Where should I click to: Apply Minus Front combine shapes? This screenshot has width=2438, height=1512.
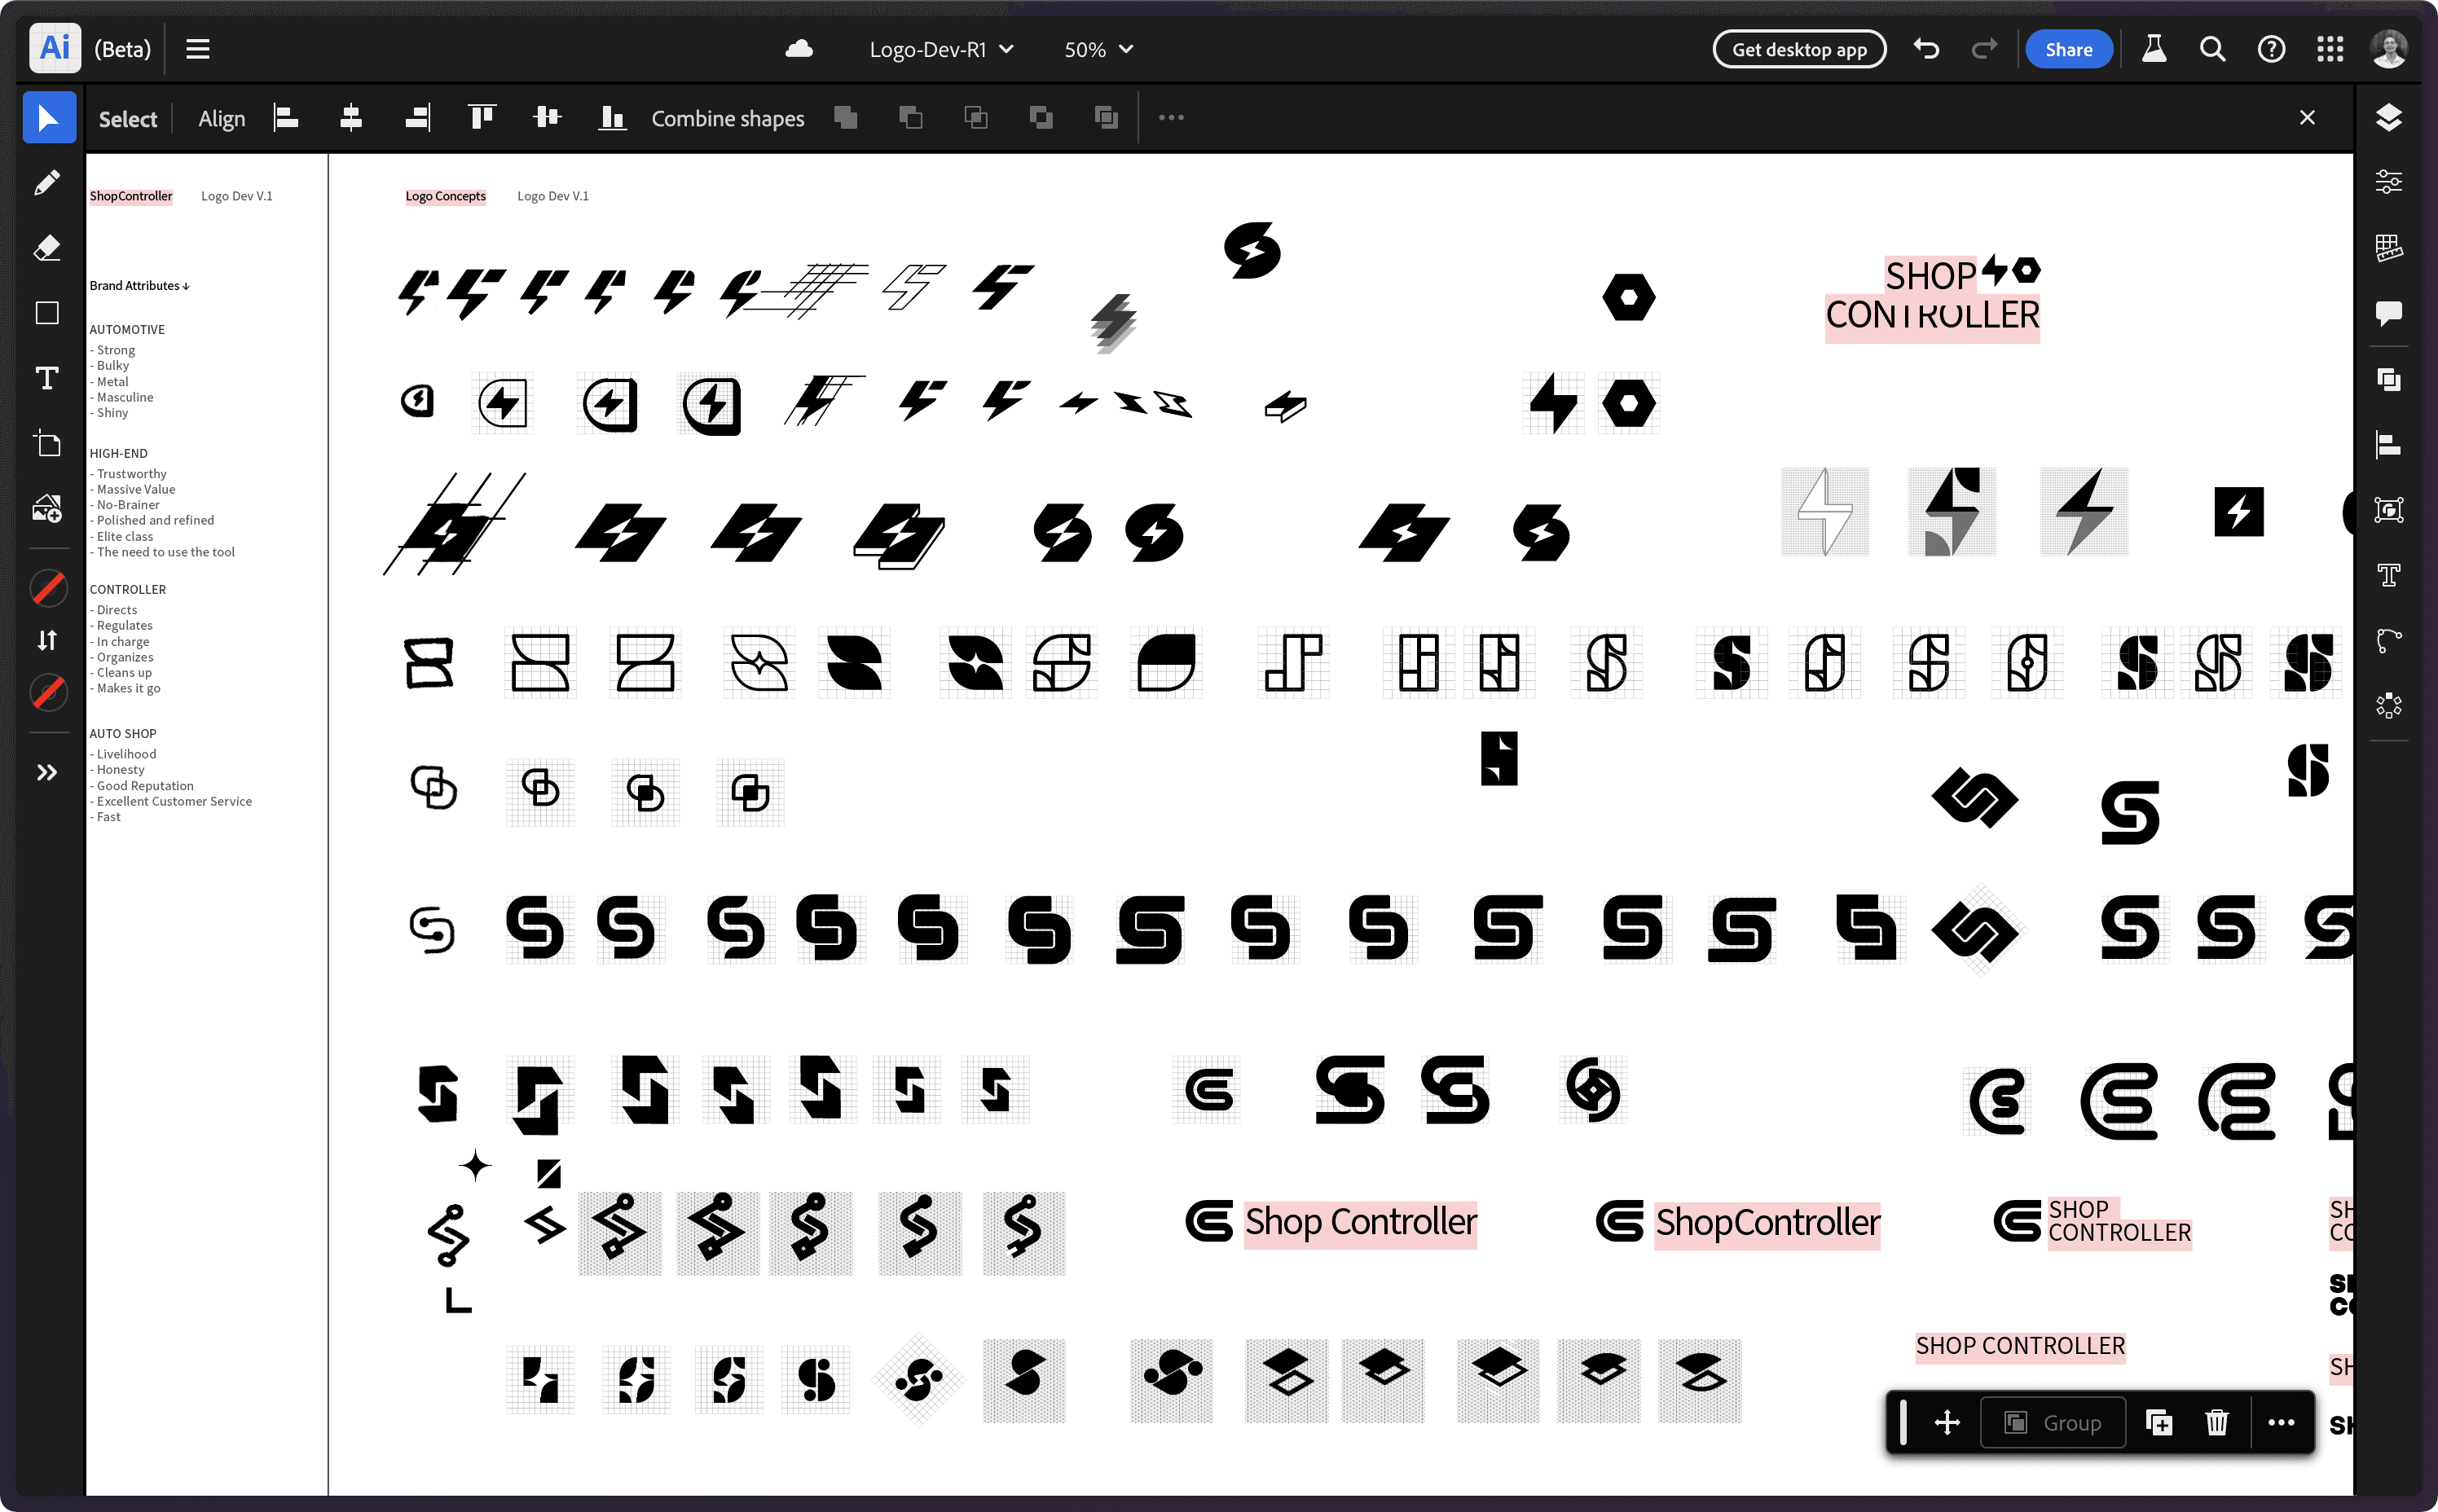click(911, 118)
